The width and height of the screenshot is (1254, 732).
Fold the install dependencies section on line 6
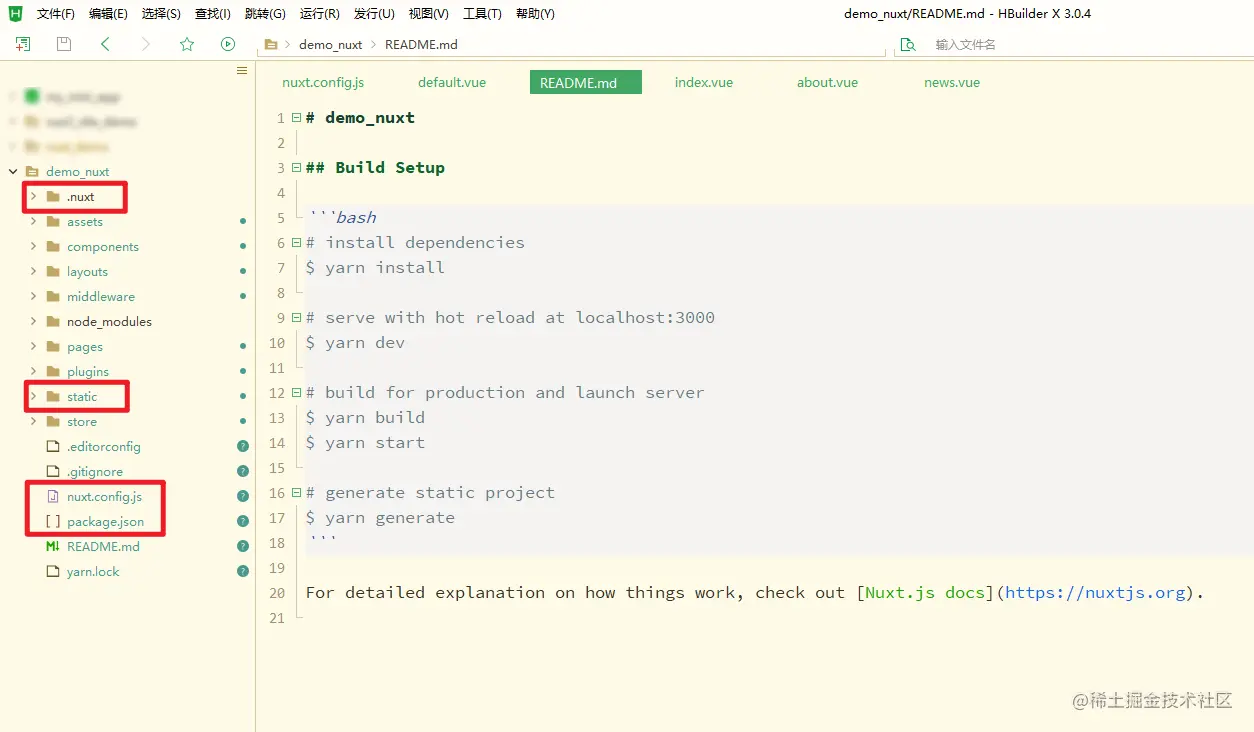(x=296, y=243)
